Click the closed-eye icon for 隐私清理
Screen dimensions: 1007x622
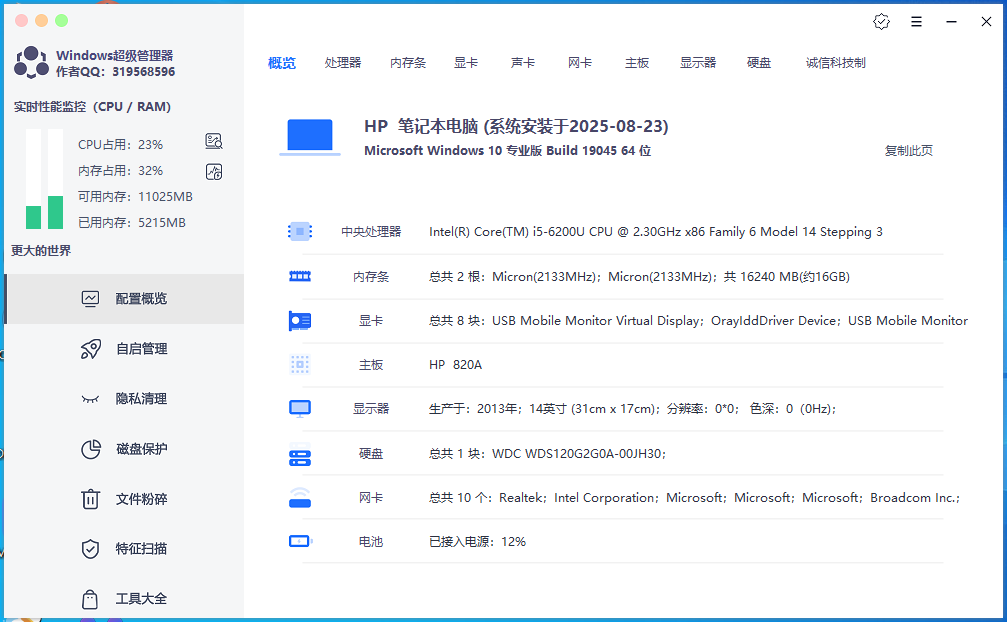point(90,399)
